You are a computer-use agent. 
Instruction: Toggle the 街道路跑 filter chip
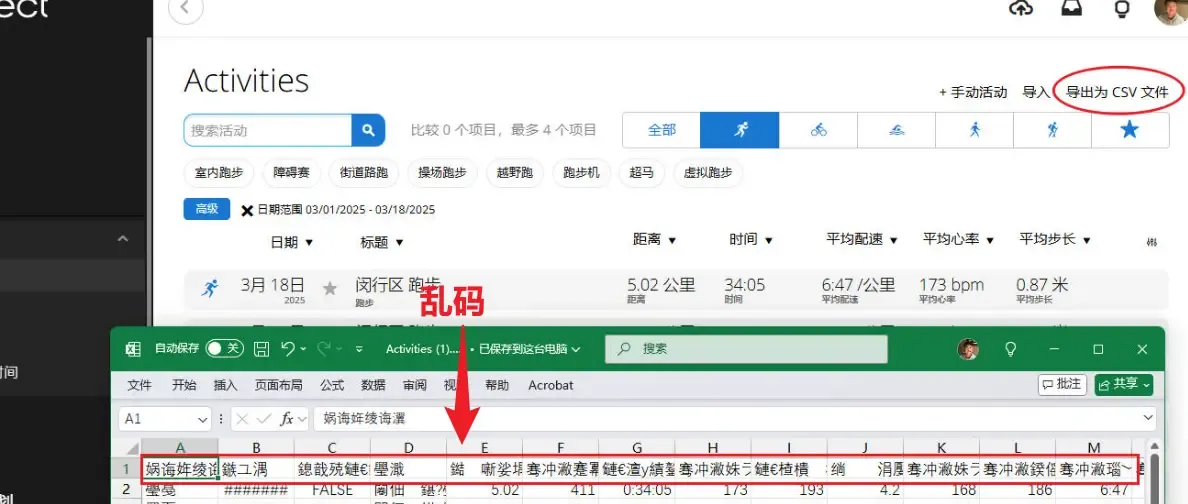364,173
